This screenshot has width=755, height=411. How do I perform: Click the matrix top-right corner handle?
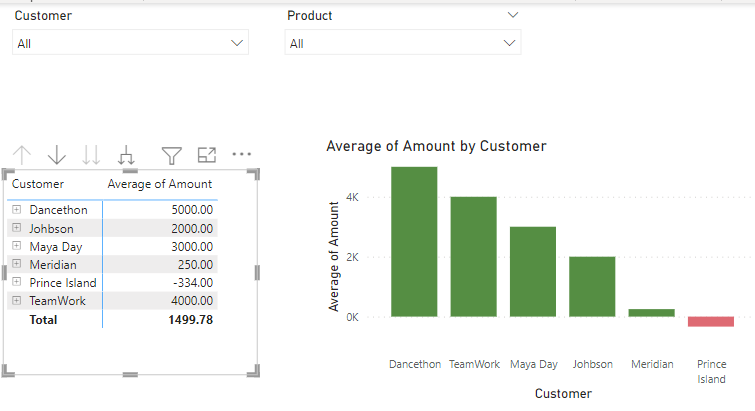point(254,174)
